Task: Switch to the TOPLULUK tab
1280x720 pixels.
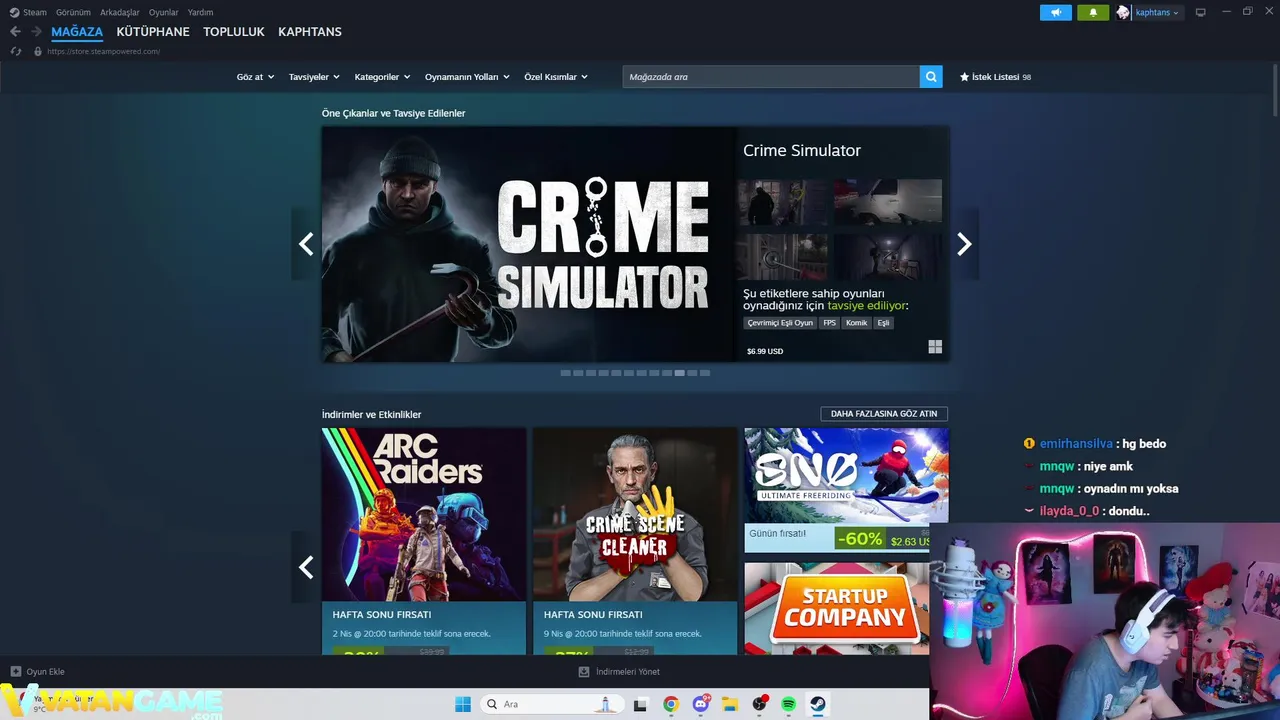Action: [234, 32]
